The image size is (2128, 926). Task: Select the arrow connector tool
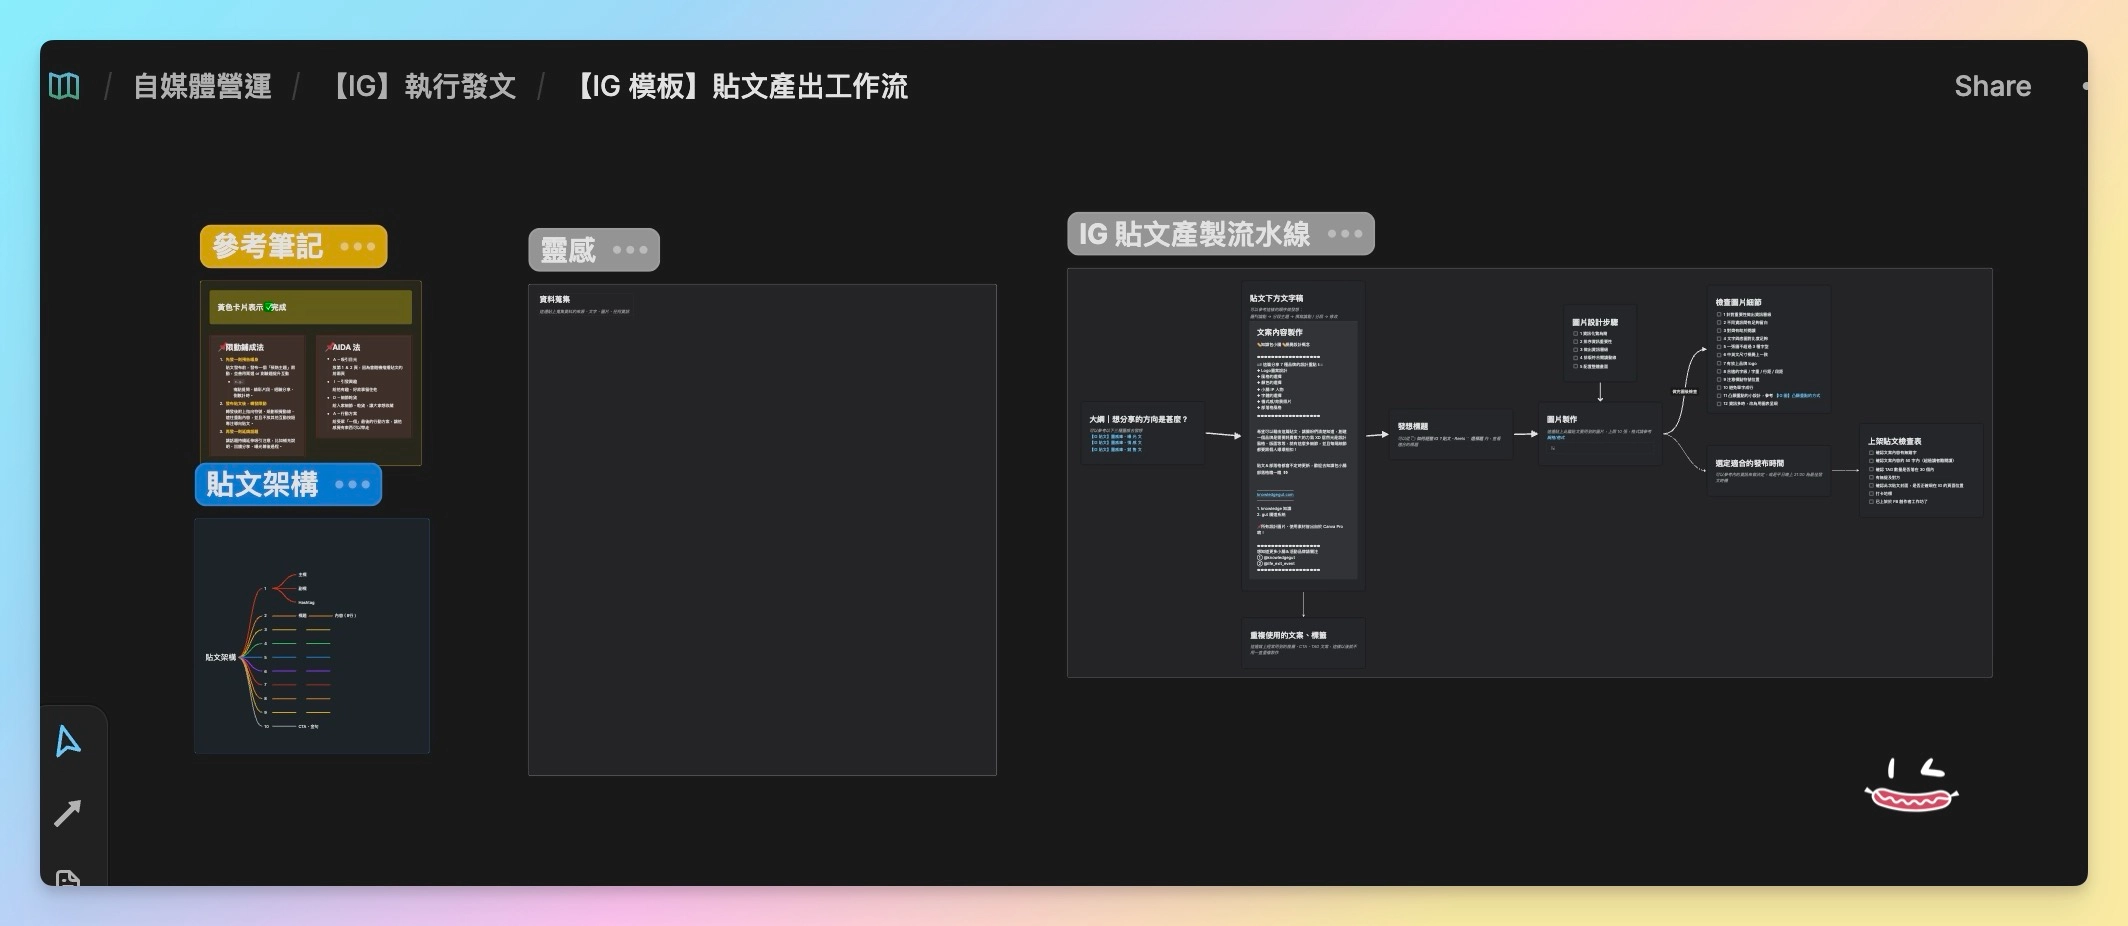(x=67, y=813)
